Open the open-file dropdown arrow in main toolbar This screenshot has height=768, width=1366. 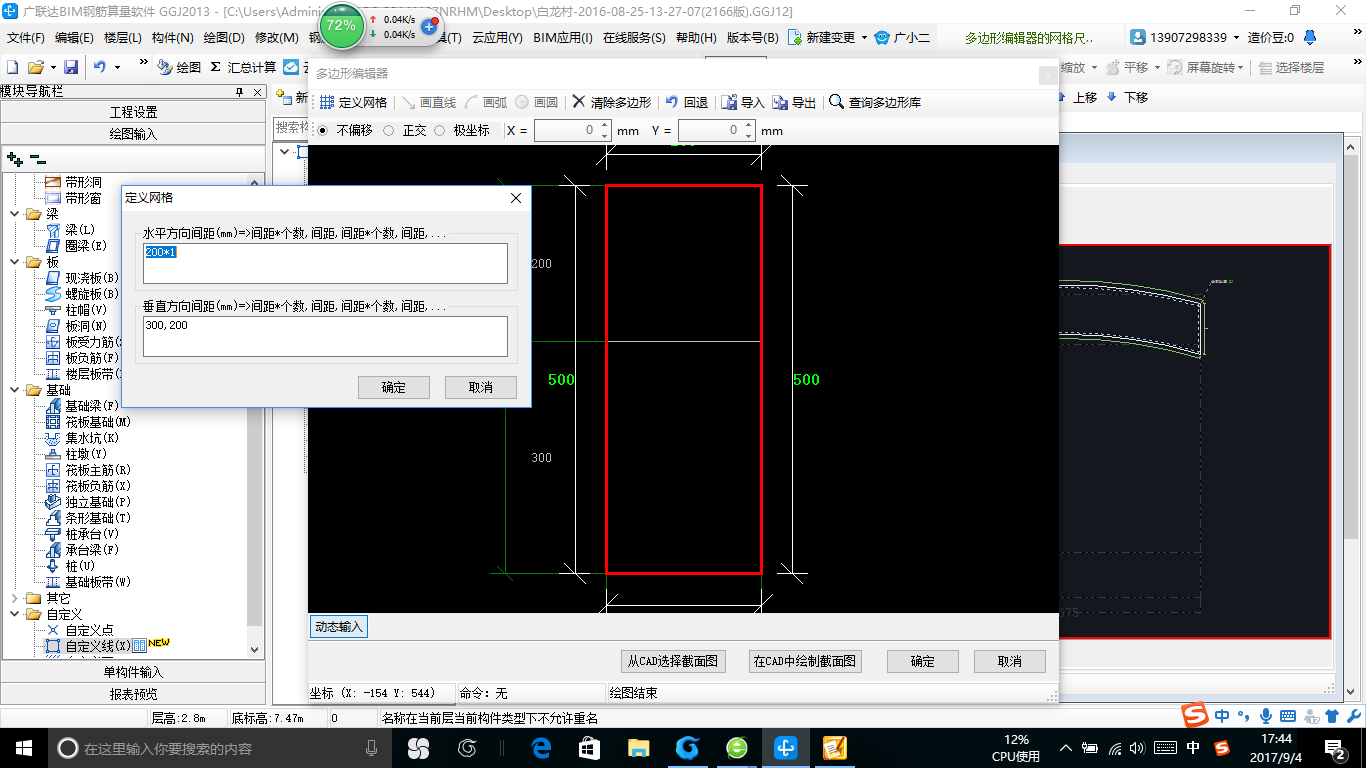(x=51, y=67)
